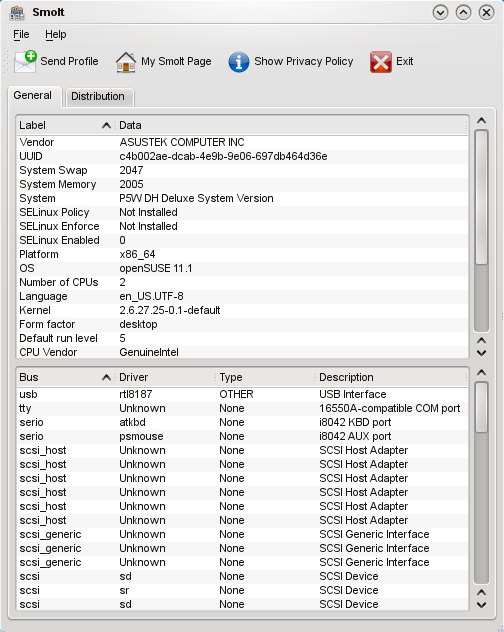504x632 pixels.
Task: Click the Send Profile envelope icon
Action: tap(25, 62)
